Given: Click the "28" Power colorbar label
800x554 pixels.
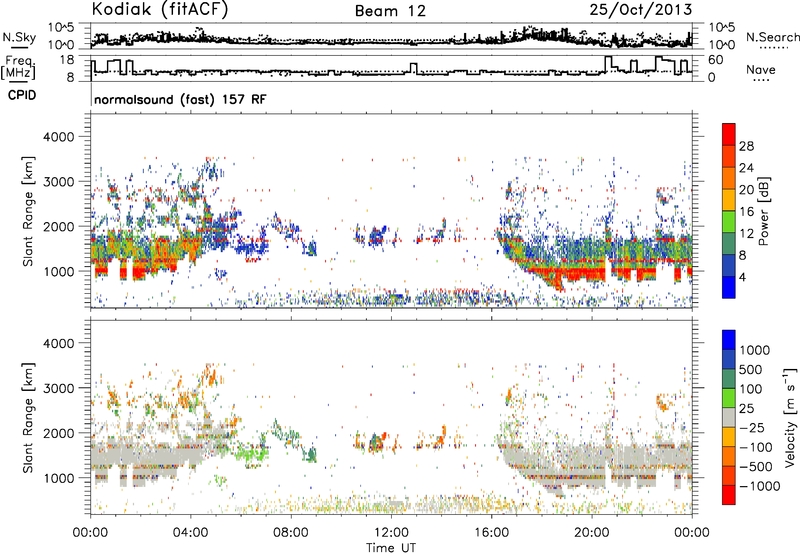Looking at the screenshot, I should (x=746, y=146).
